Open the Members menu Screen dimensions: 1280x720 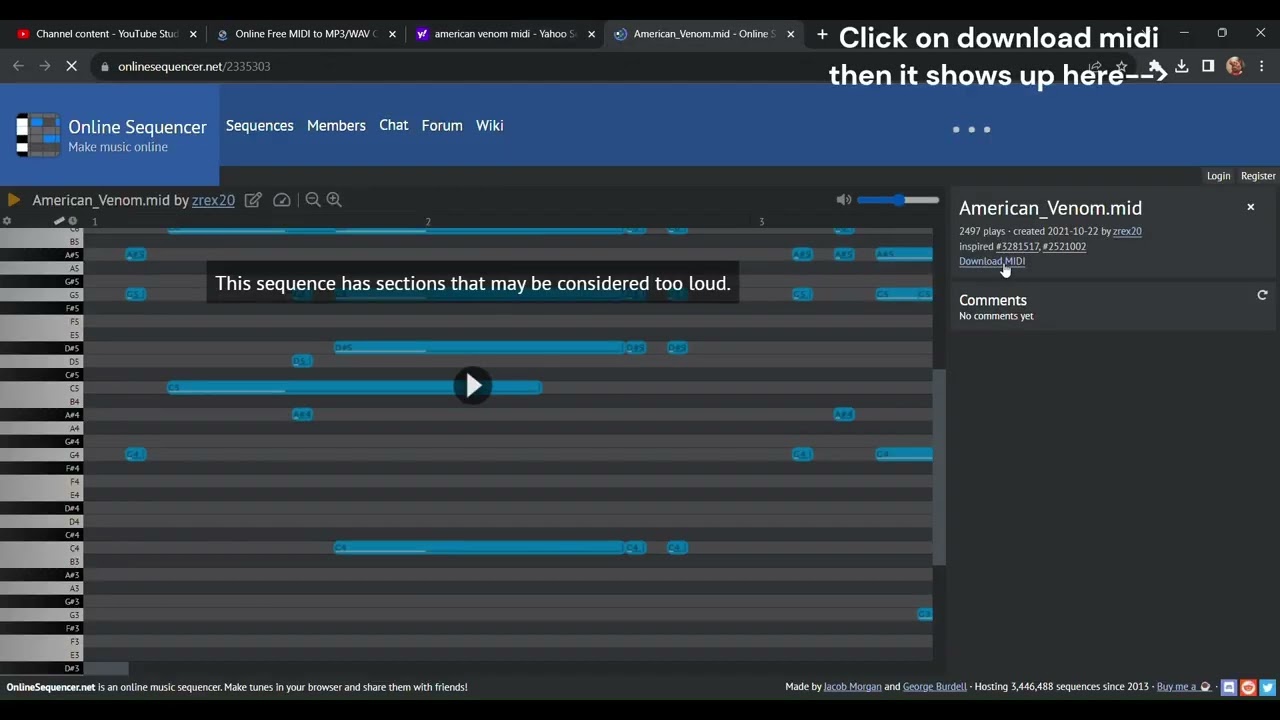pos(336,125)
